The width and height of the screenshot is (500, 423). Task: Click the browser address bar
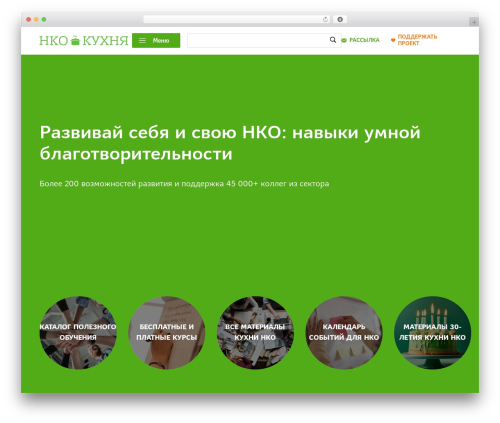pos(237,20)
